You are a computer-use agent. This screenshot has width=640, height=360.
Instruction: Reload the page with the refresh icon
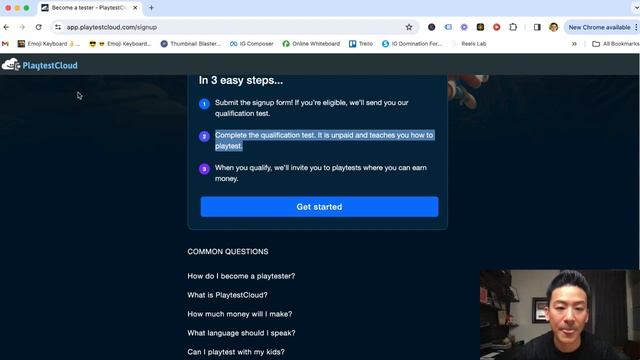pyautogui.click(x=38, y=27)
